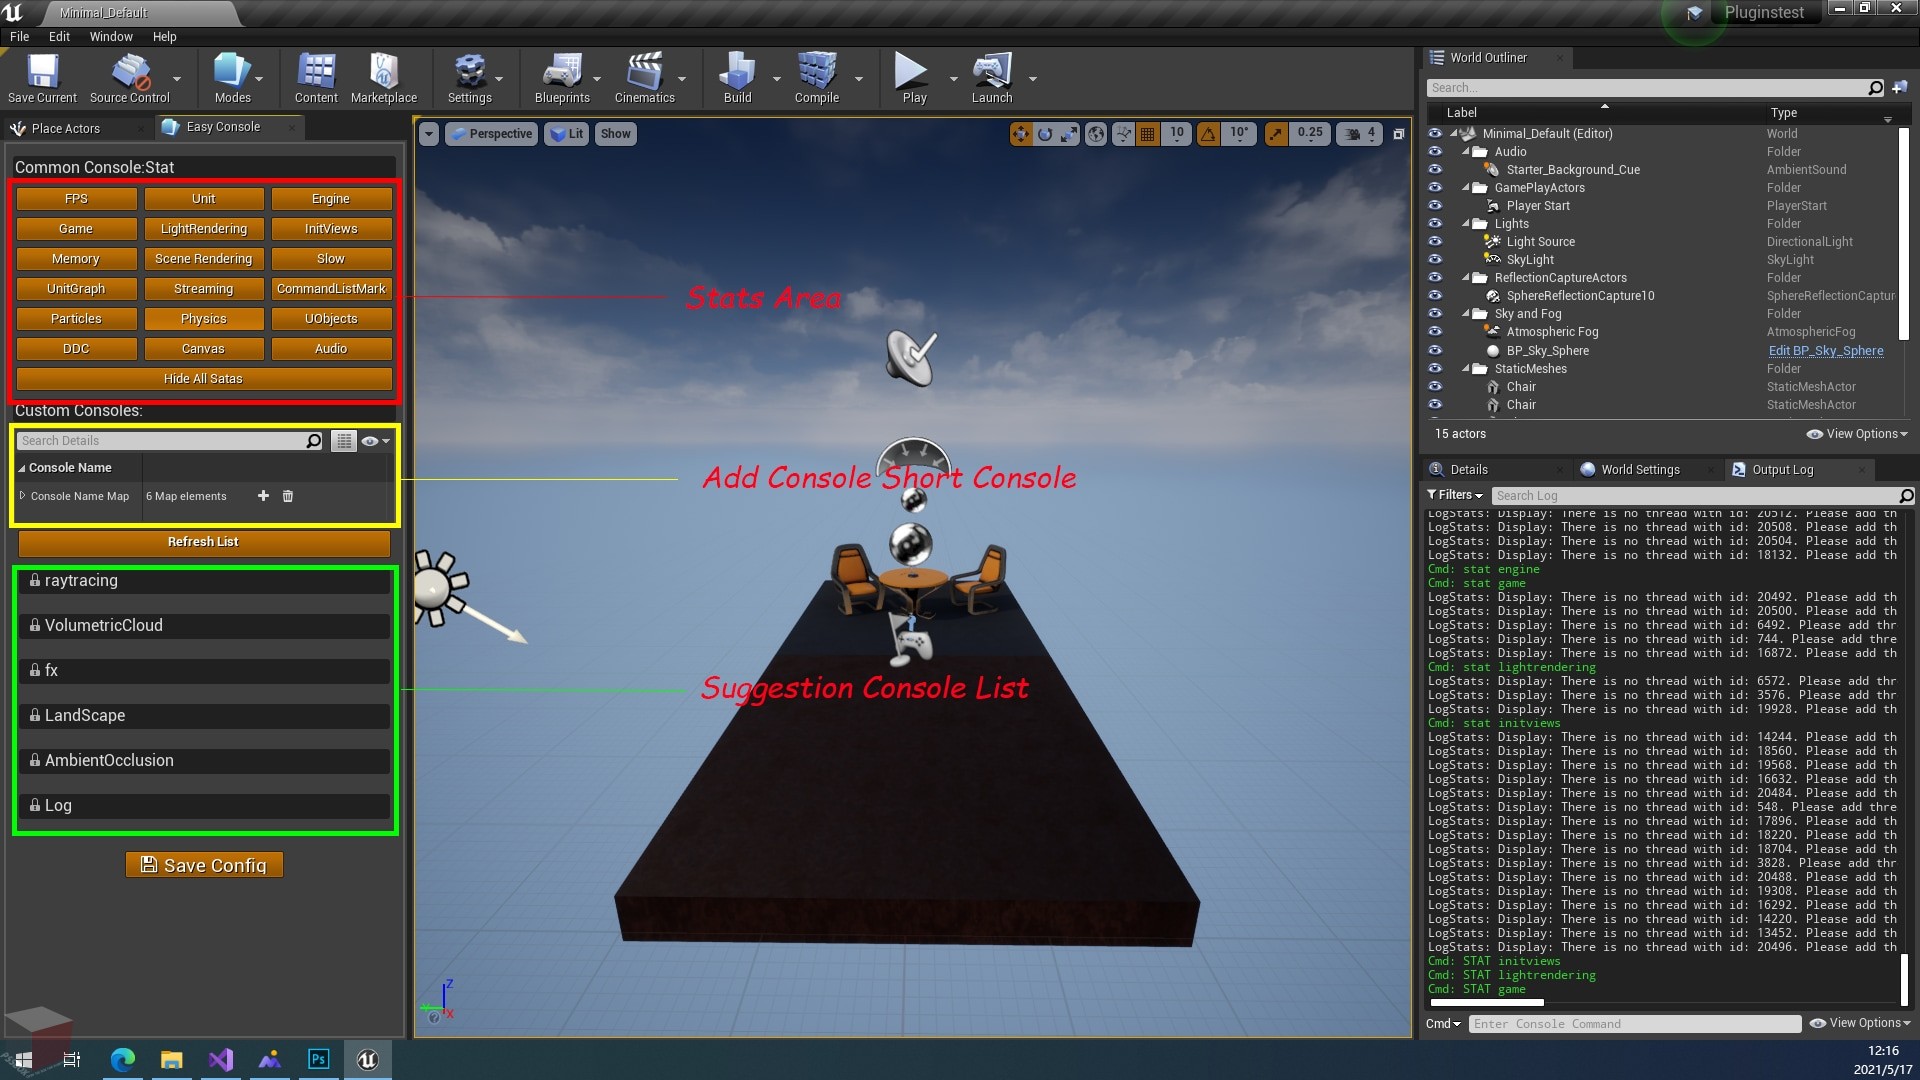Toggle grid snapping in viewport
Image resolution: width=1920 pixels, height=1080 pixels.
1148,133
